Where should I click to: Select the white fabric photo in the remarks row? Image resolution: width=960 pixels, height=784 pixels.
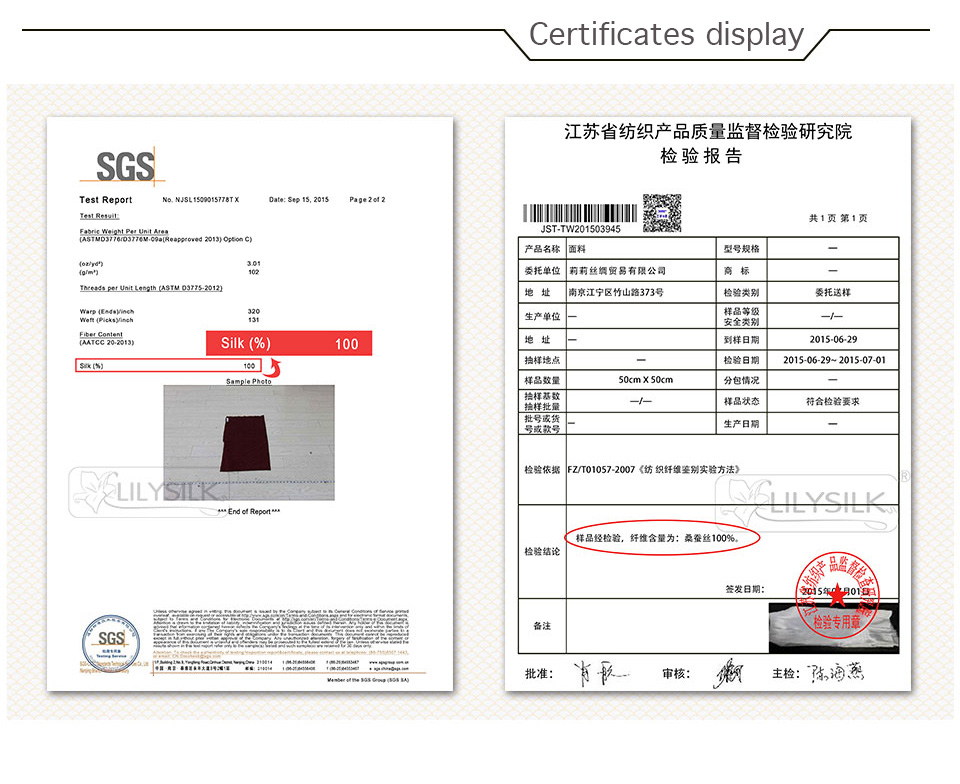coord(832,627)
